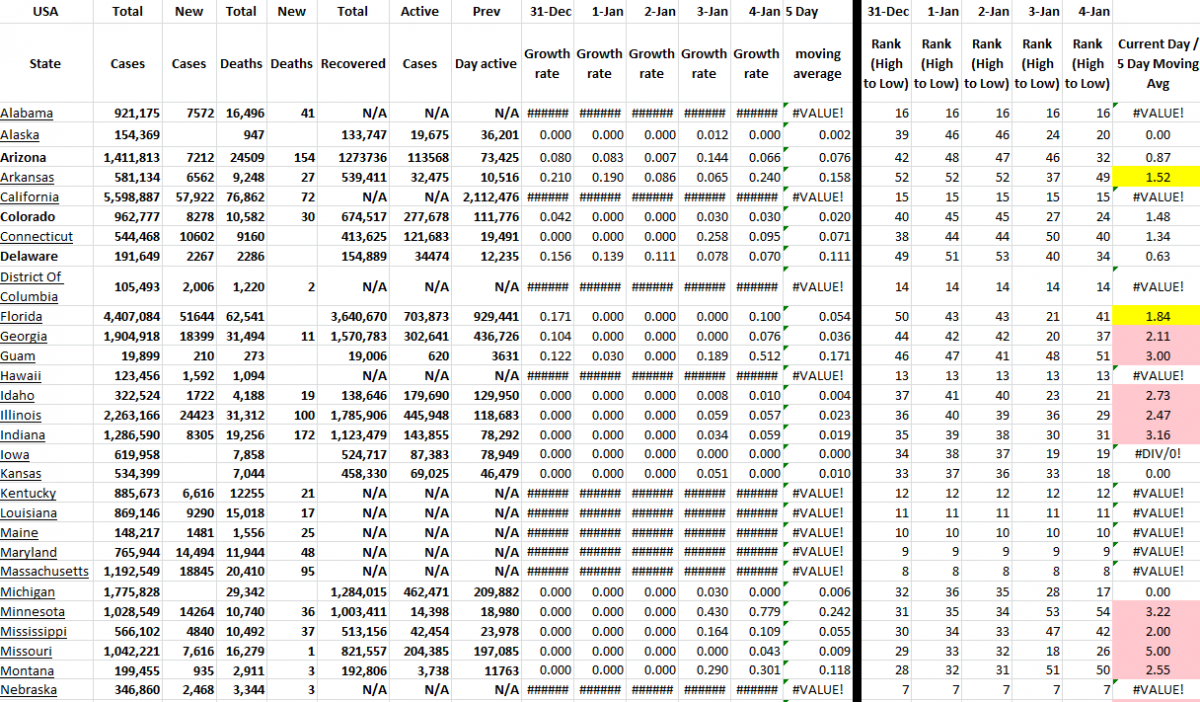
Task: Select Florida's total recovered cell 3,640,670
Action: (353, 317)
